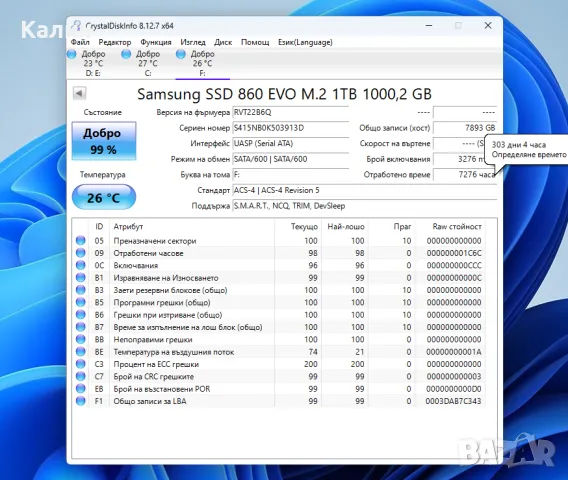Click status icon for attribute B1 wear leveling
Screen dimensions: 568x480
pyautogui.click(x=81, y=277)
